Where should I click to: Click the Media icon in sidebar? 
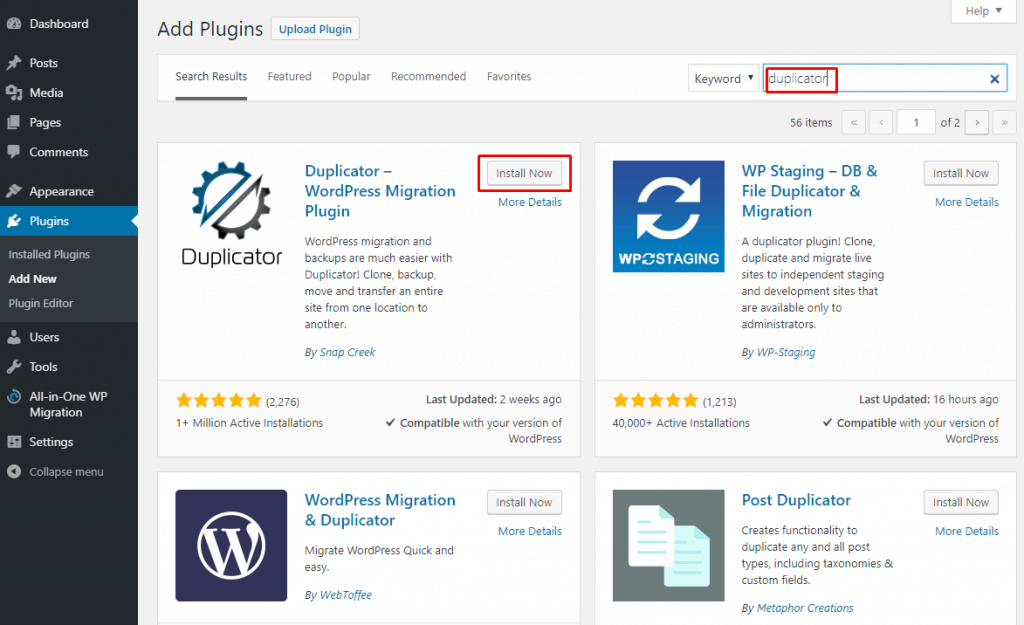pyautogui.click(x=14, y=93)
